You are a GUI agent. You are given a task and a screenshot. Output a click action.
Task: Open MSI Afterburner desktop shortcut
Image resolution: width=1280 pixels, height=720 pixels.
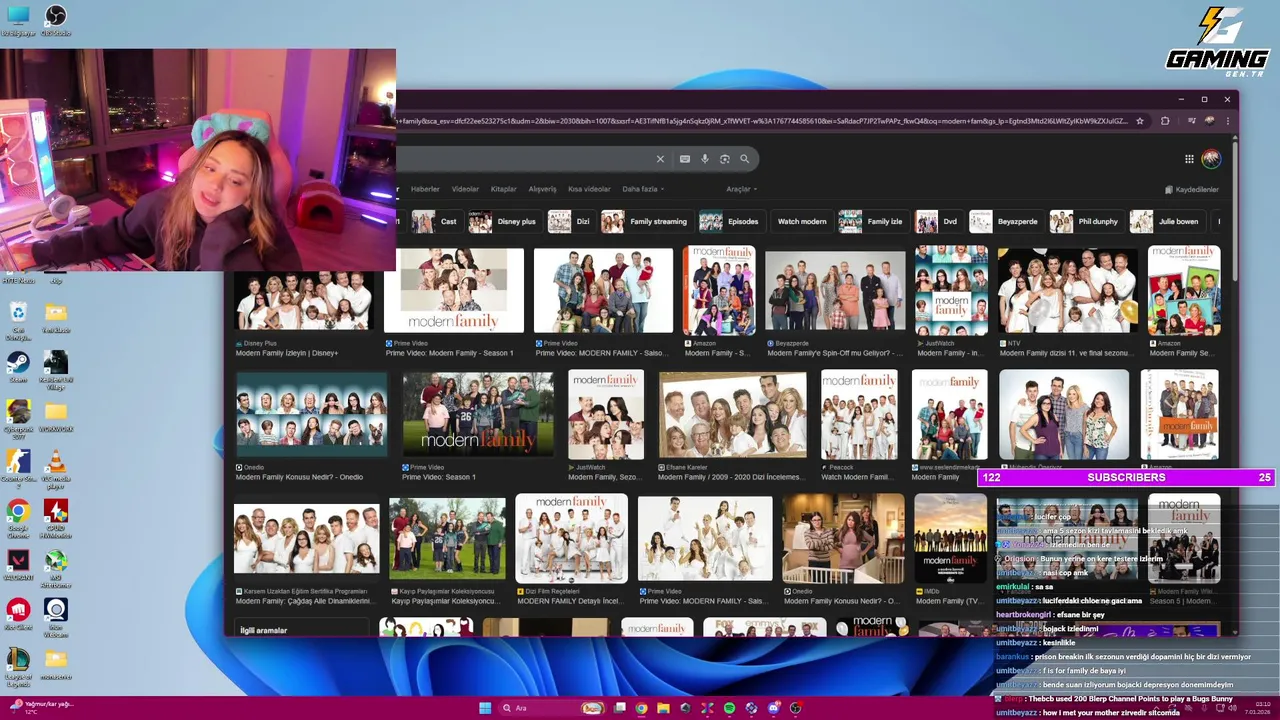(x=56, y=566)
